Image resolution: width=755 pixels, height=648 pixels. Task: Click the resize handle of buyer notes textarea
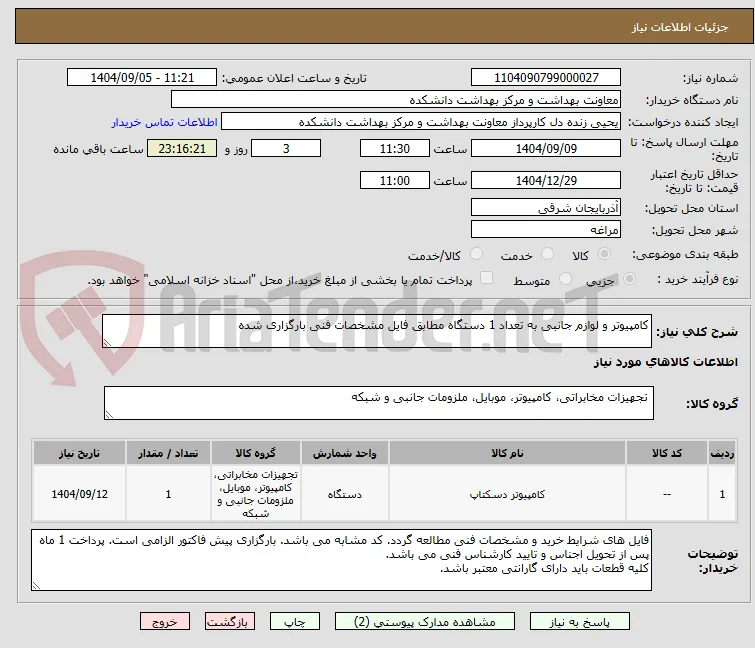[x=36, y=586]
